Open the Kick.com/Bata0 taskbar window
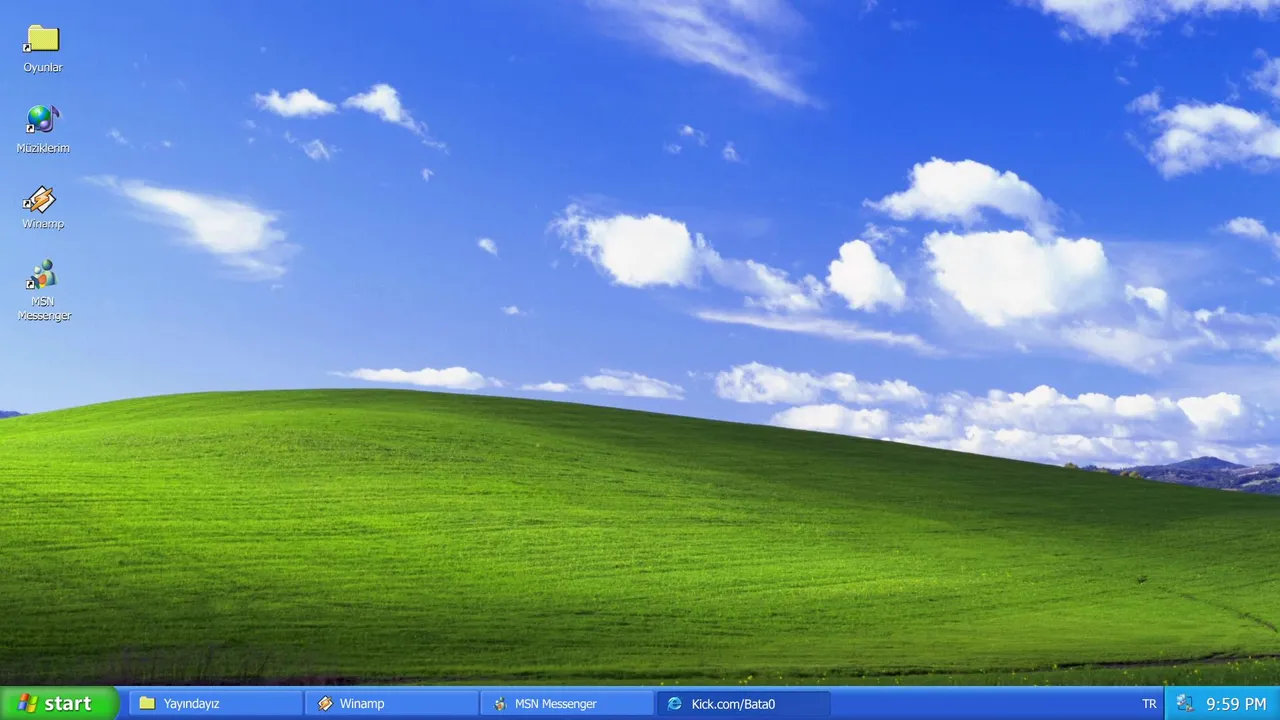Image resolution: width=1280 pixels, height=720 pixels. [x=743, y=704]
